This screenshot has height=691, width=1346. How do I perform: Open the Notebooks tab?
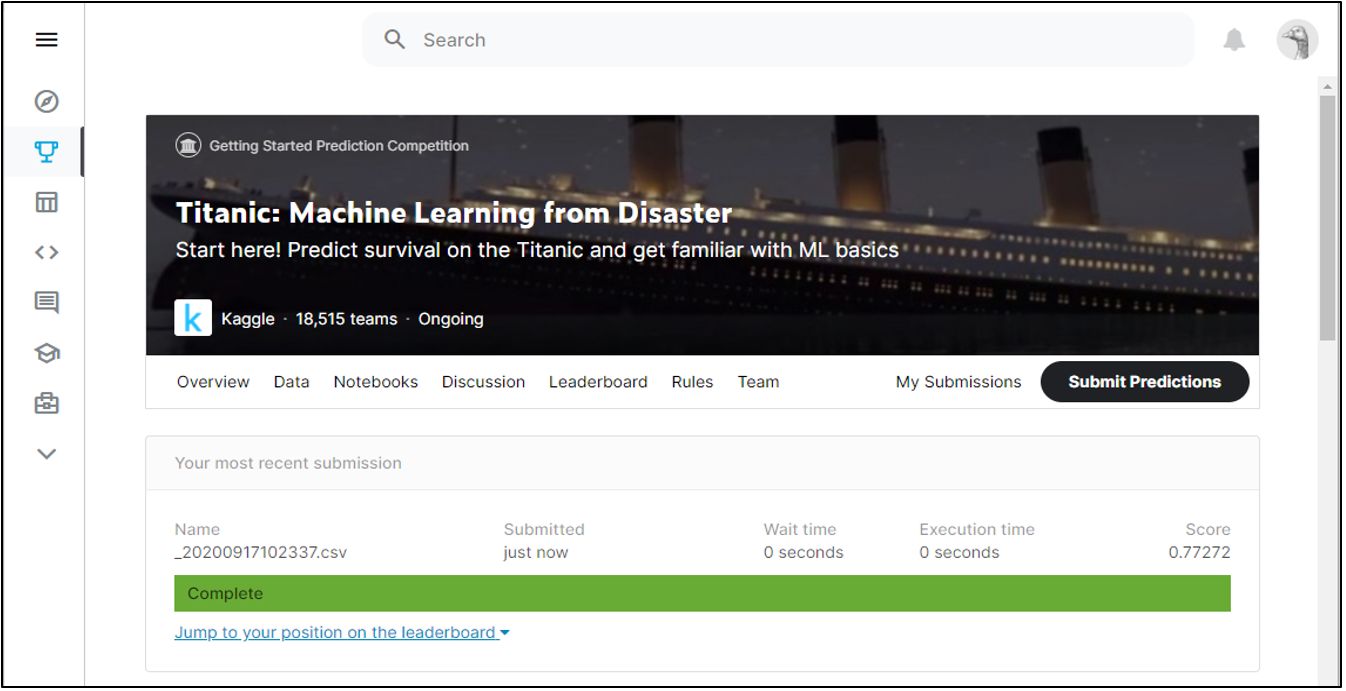tap(375, 382)
